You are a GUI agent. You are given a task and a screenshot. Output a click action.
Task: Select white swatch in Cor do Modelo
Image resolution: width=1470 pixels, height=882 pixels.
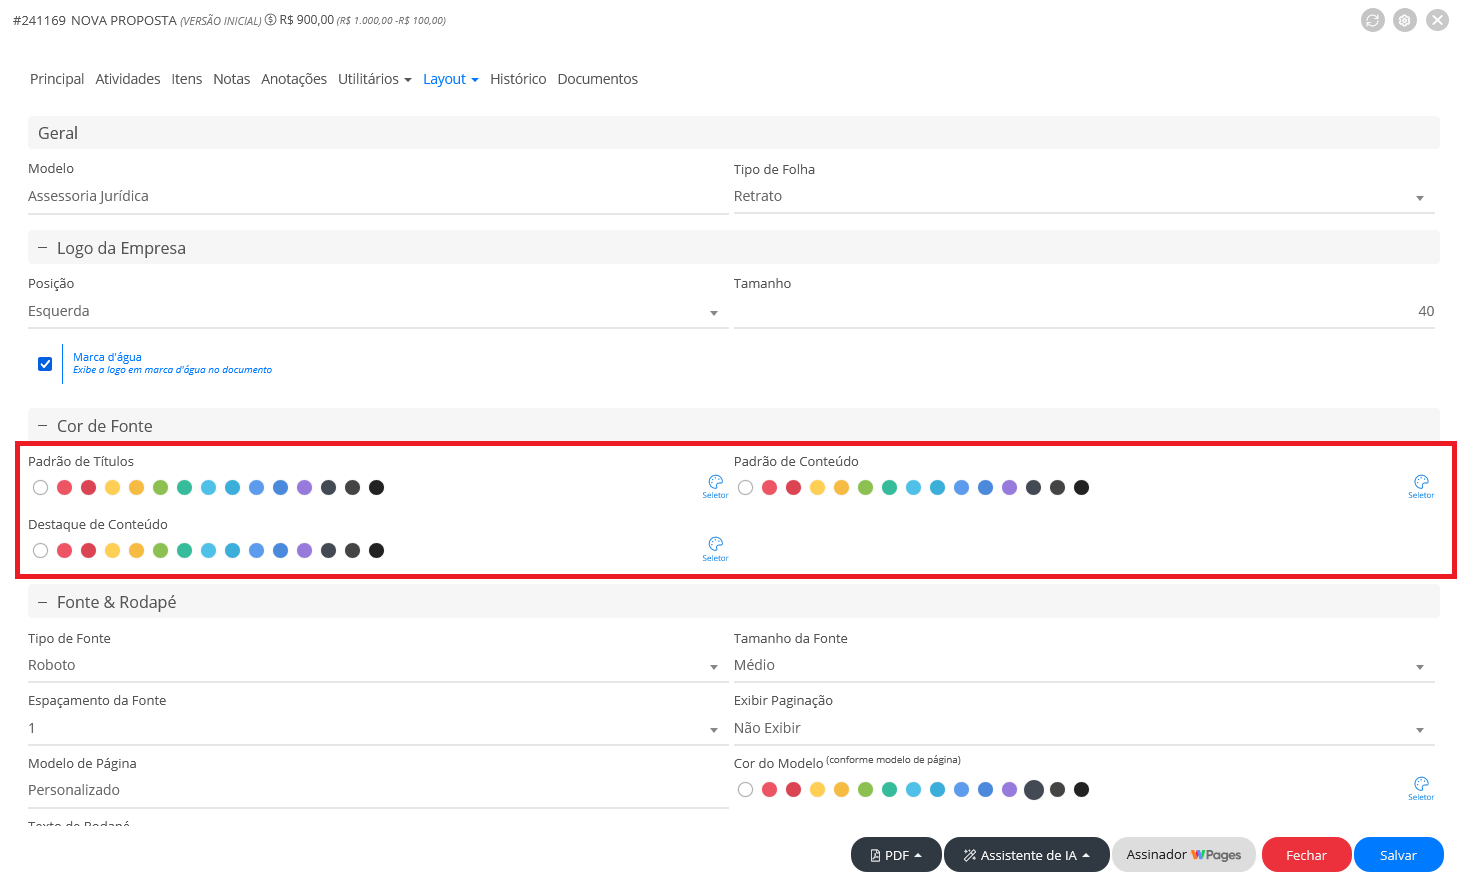[x=745, y=790]
